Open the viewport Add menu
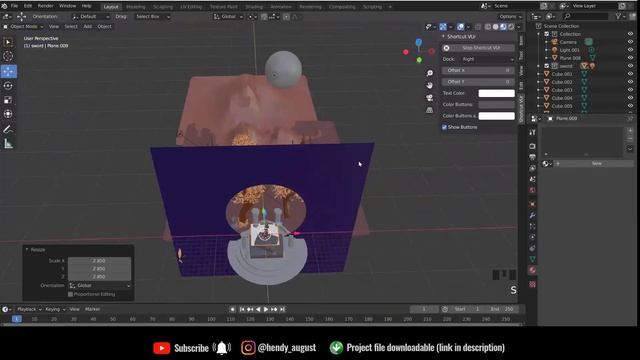The height and width of the screenshot is (360, 640). (87, 27)
